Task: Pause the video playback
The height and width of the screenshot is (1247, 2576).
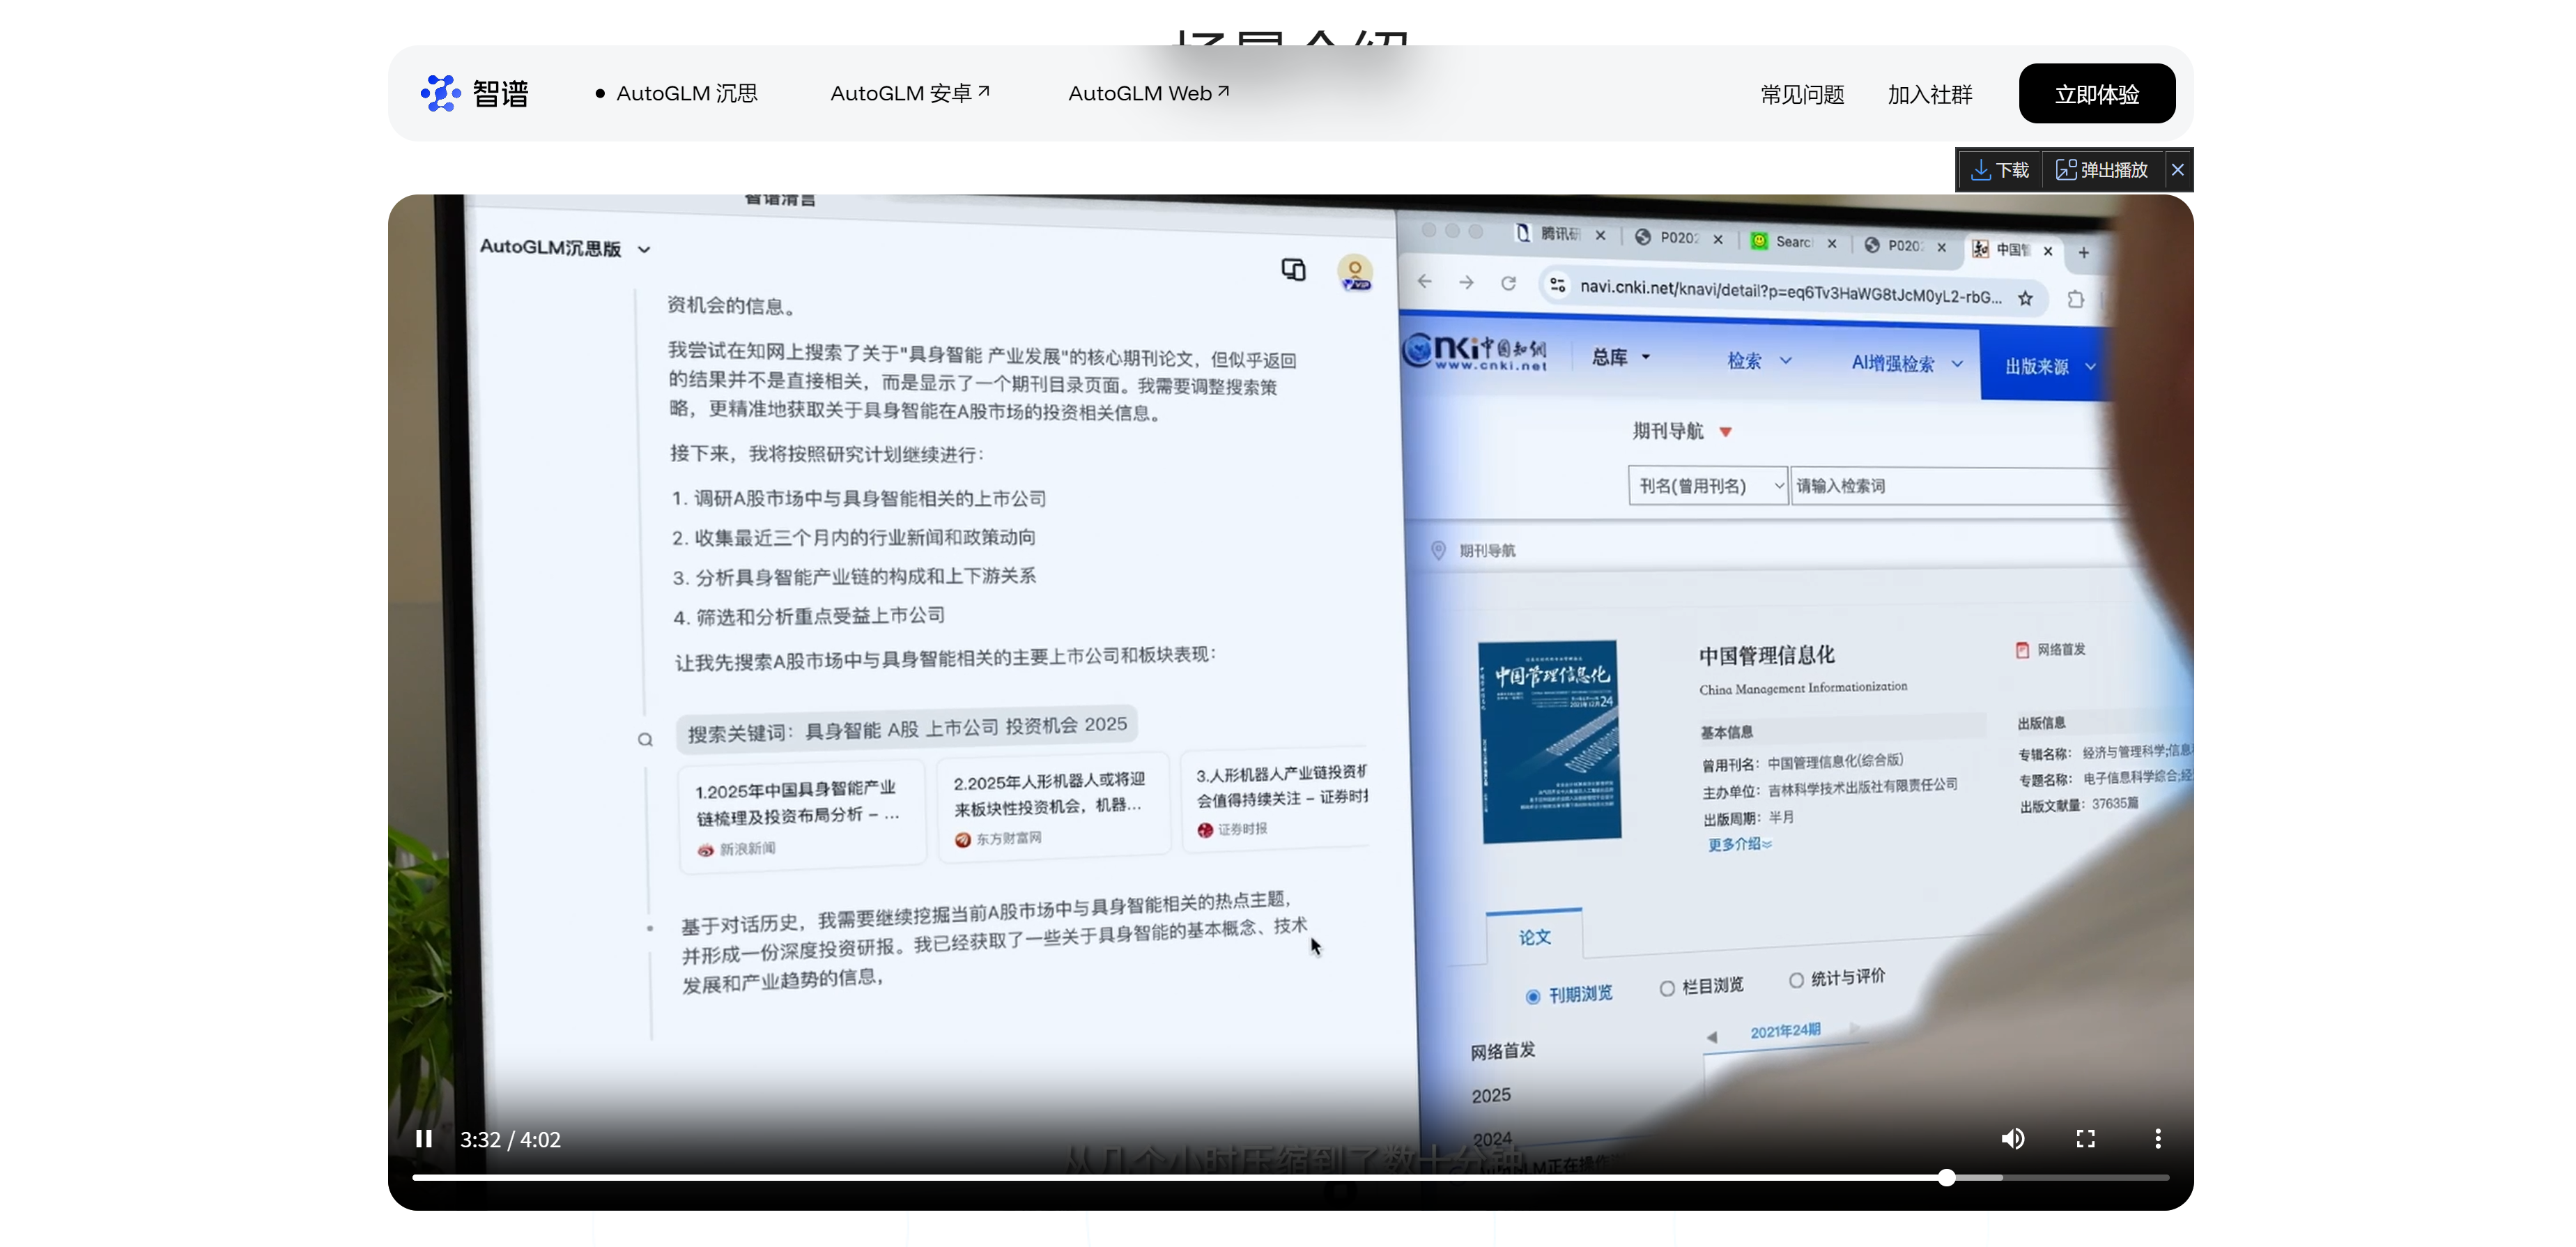Action: (x=424, y=1139)
